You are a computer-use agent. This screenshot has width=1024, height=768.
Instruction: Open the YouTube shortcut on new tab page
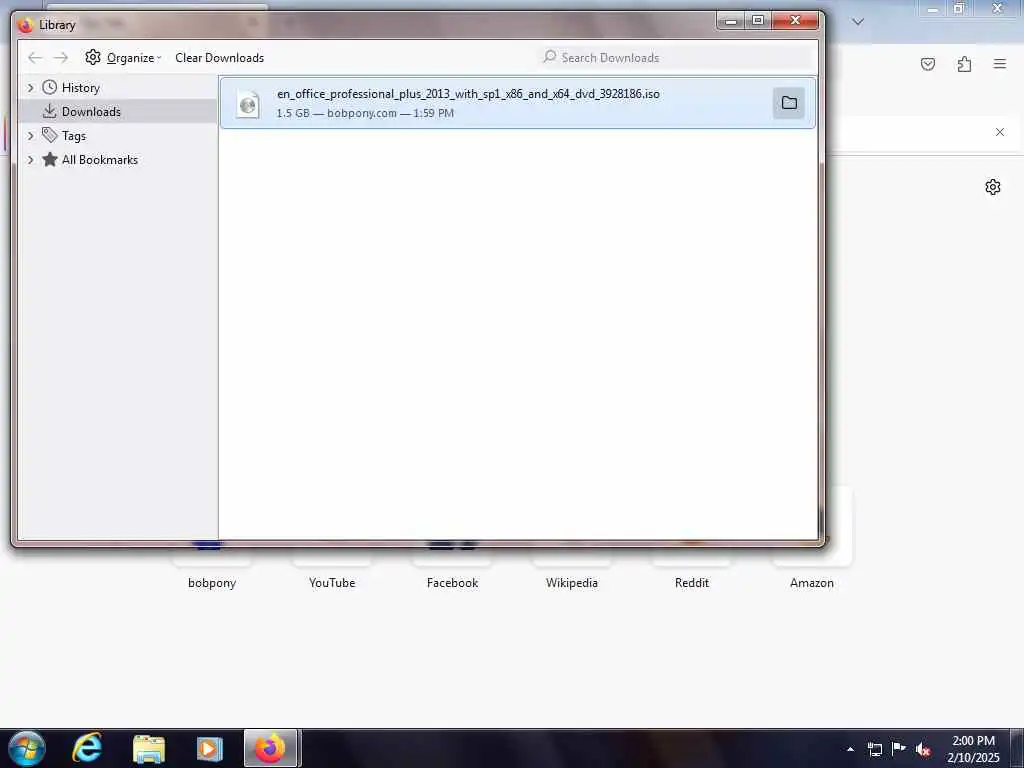(332, 583)
